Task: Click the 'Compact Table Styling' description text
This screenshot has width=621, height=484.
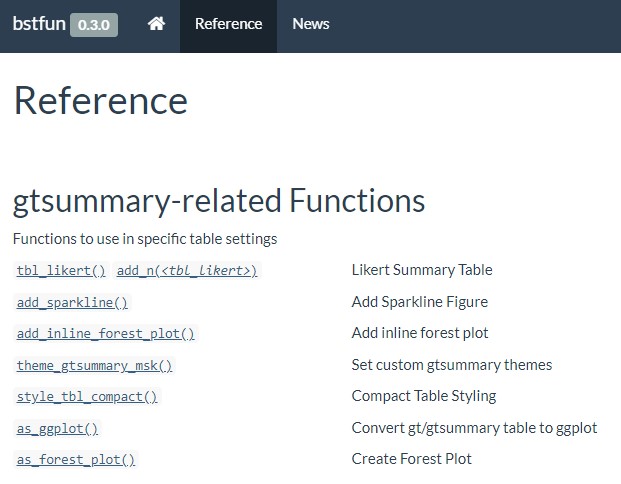Action: click(423, 396)
